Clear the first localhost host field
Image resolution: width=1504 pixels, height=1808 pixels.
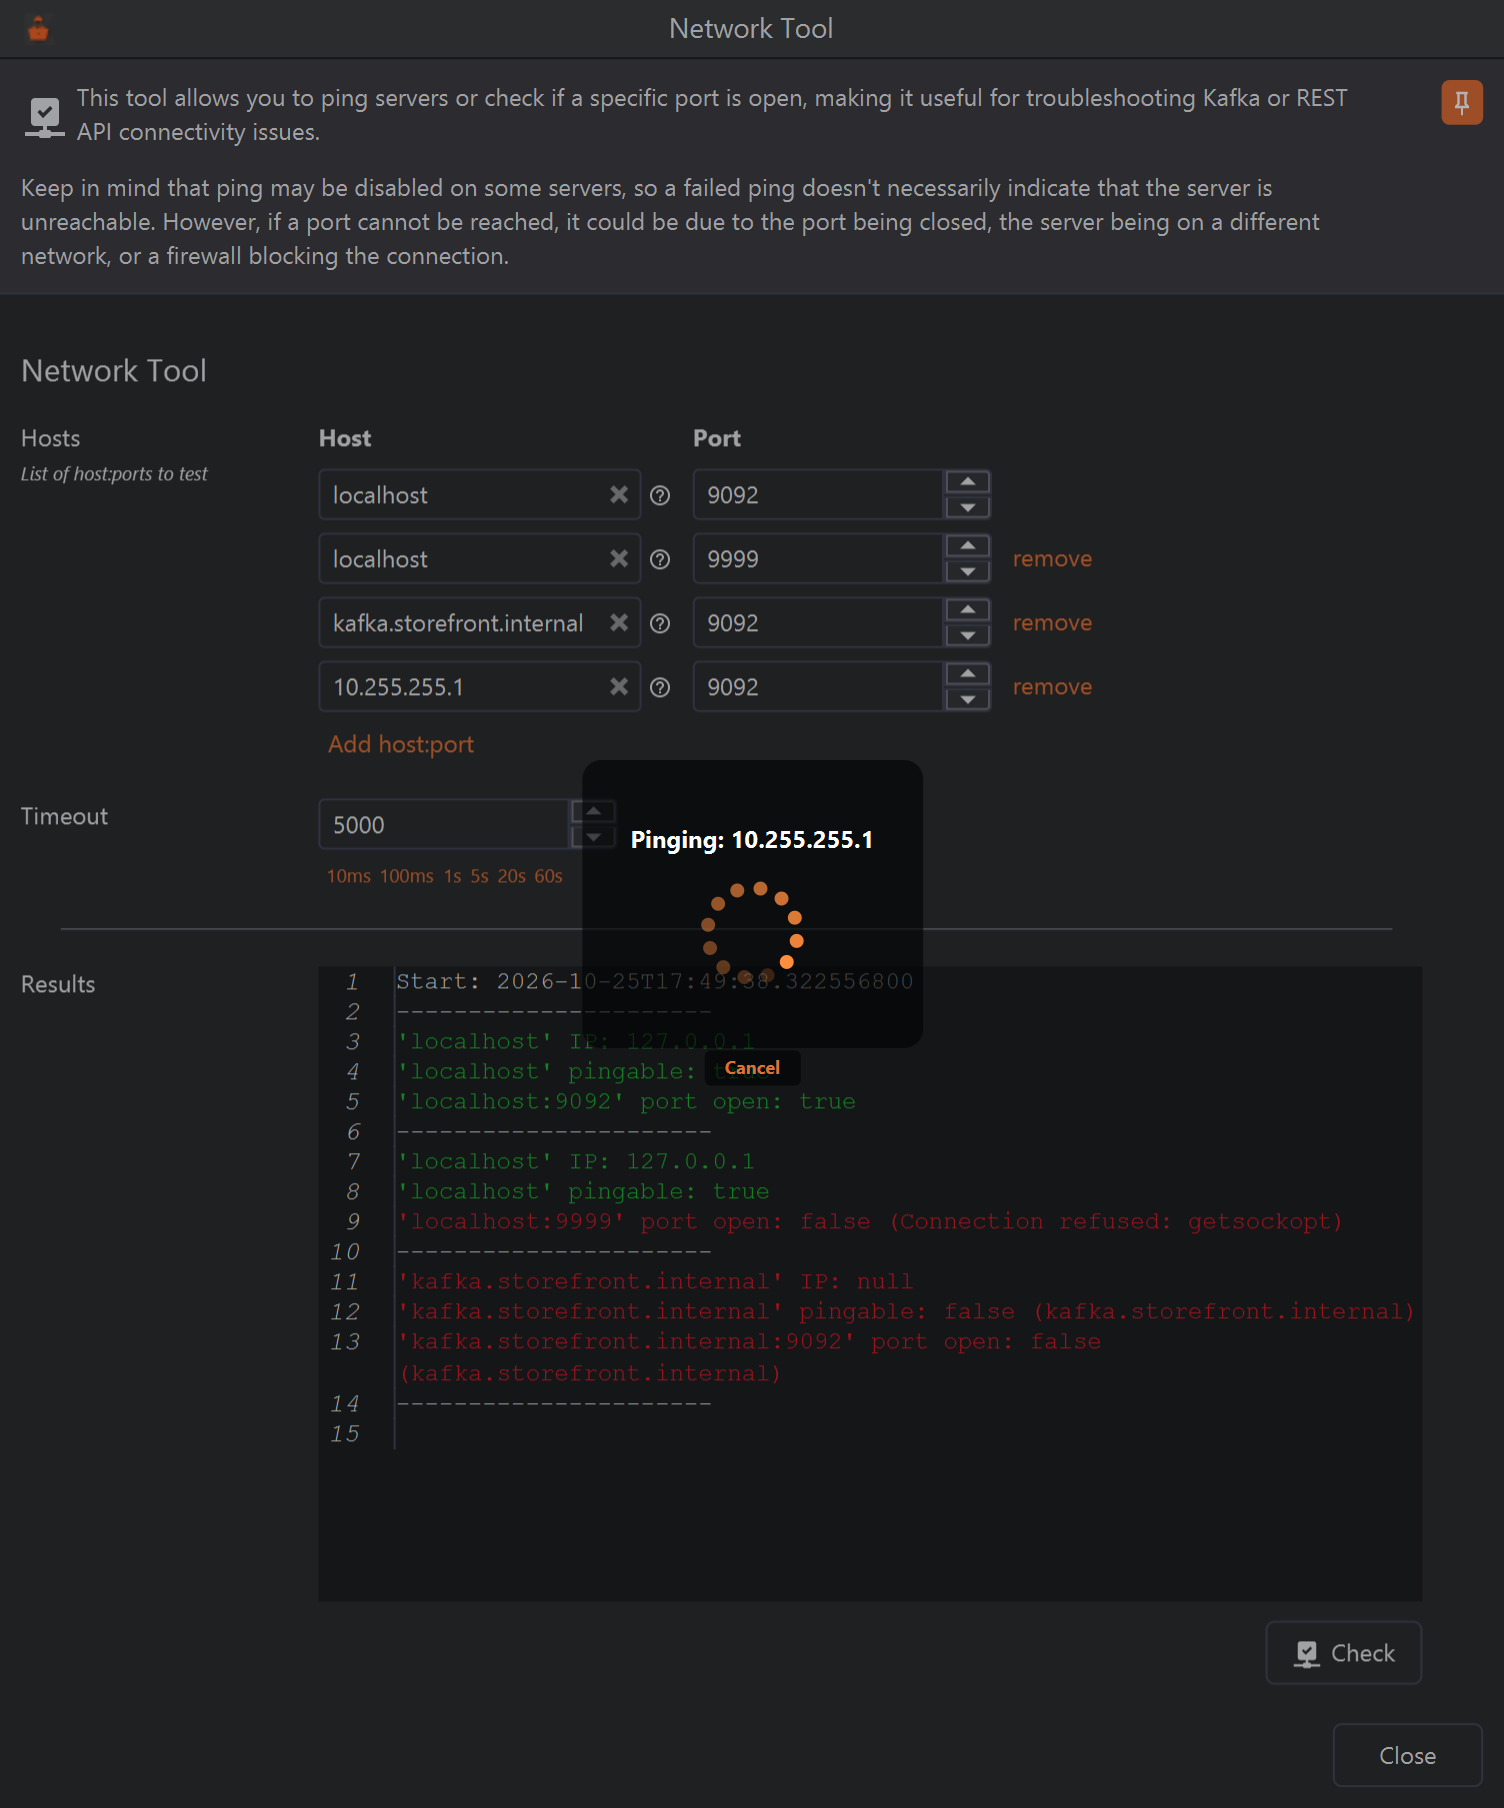(x=619, y=495)
